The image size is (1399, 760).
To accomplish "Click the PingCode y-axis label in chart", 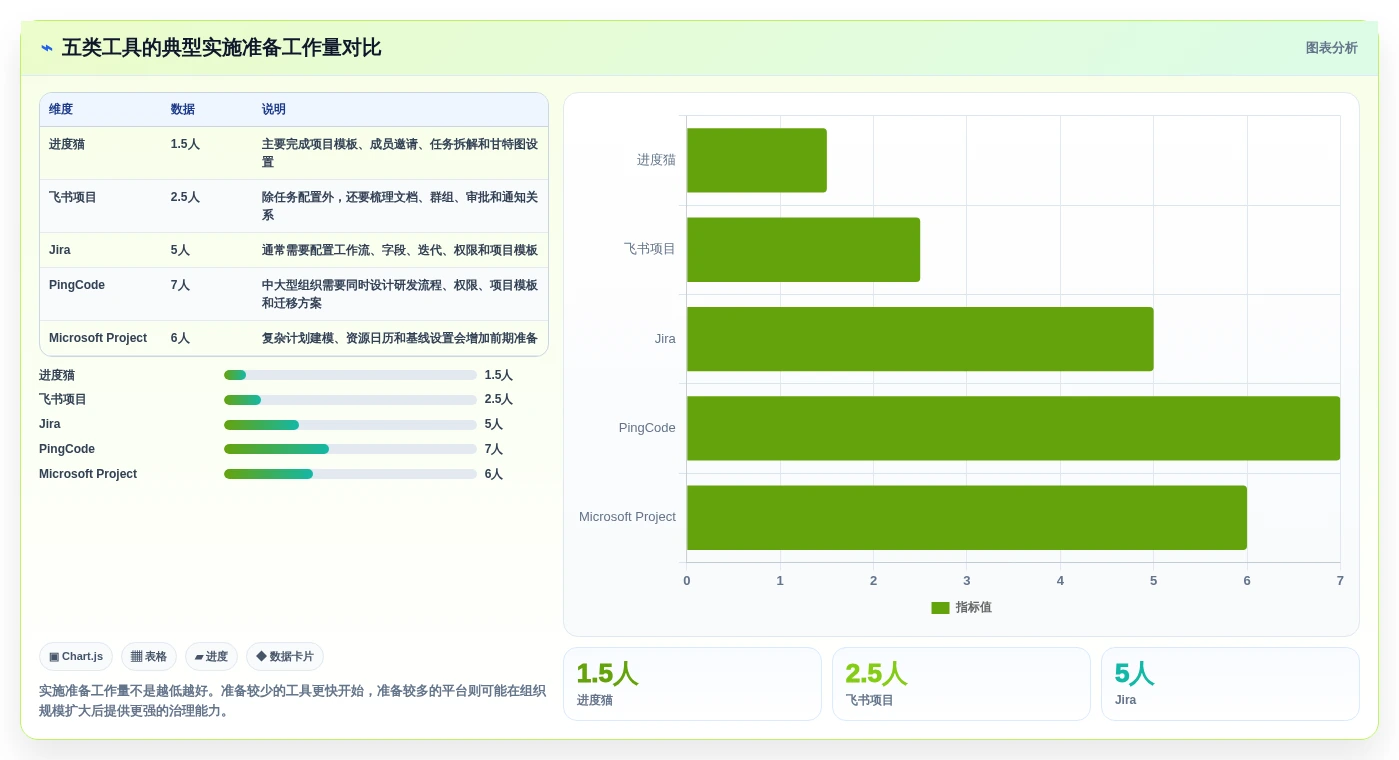I will [x=647, y=428].
